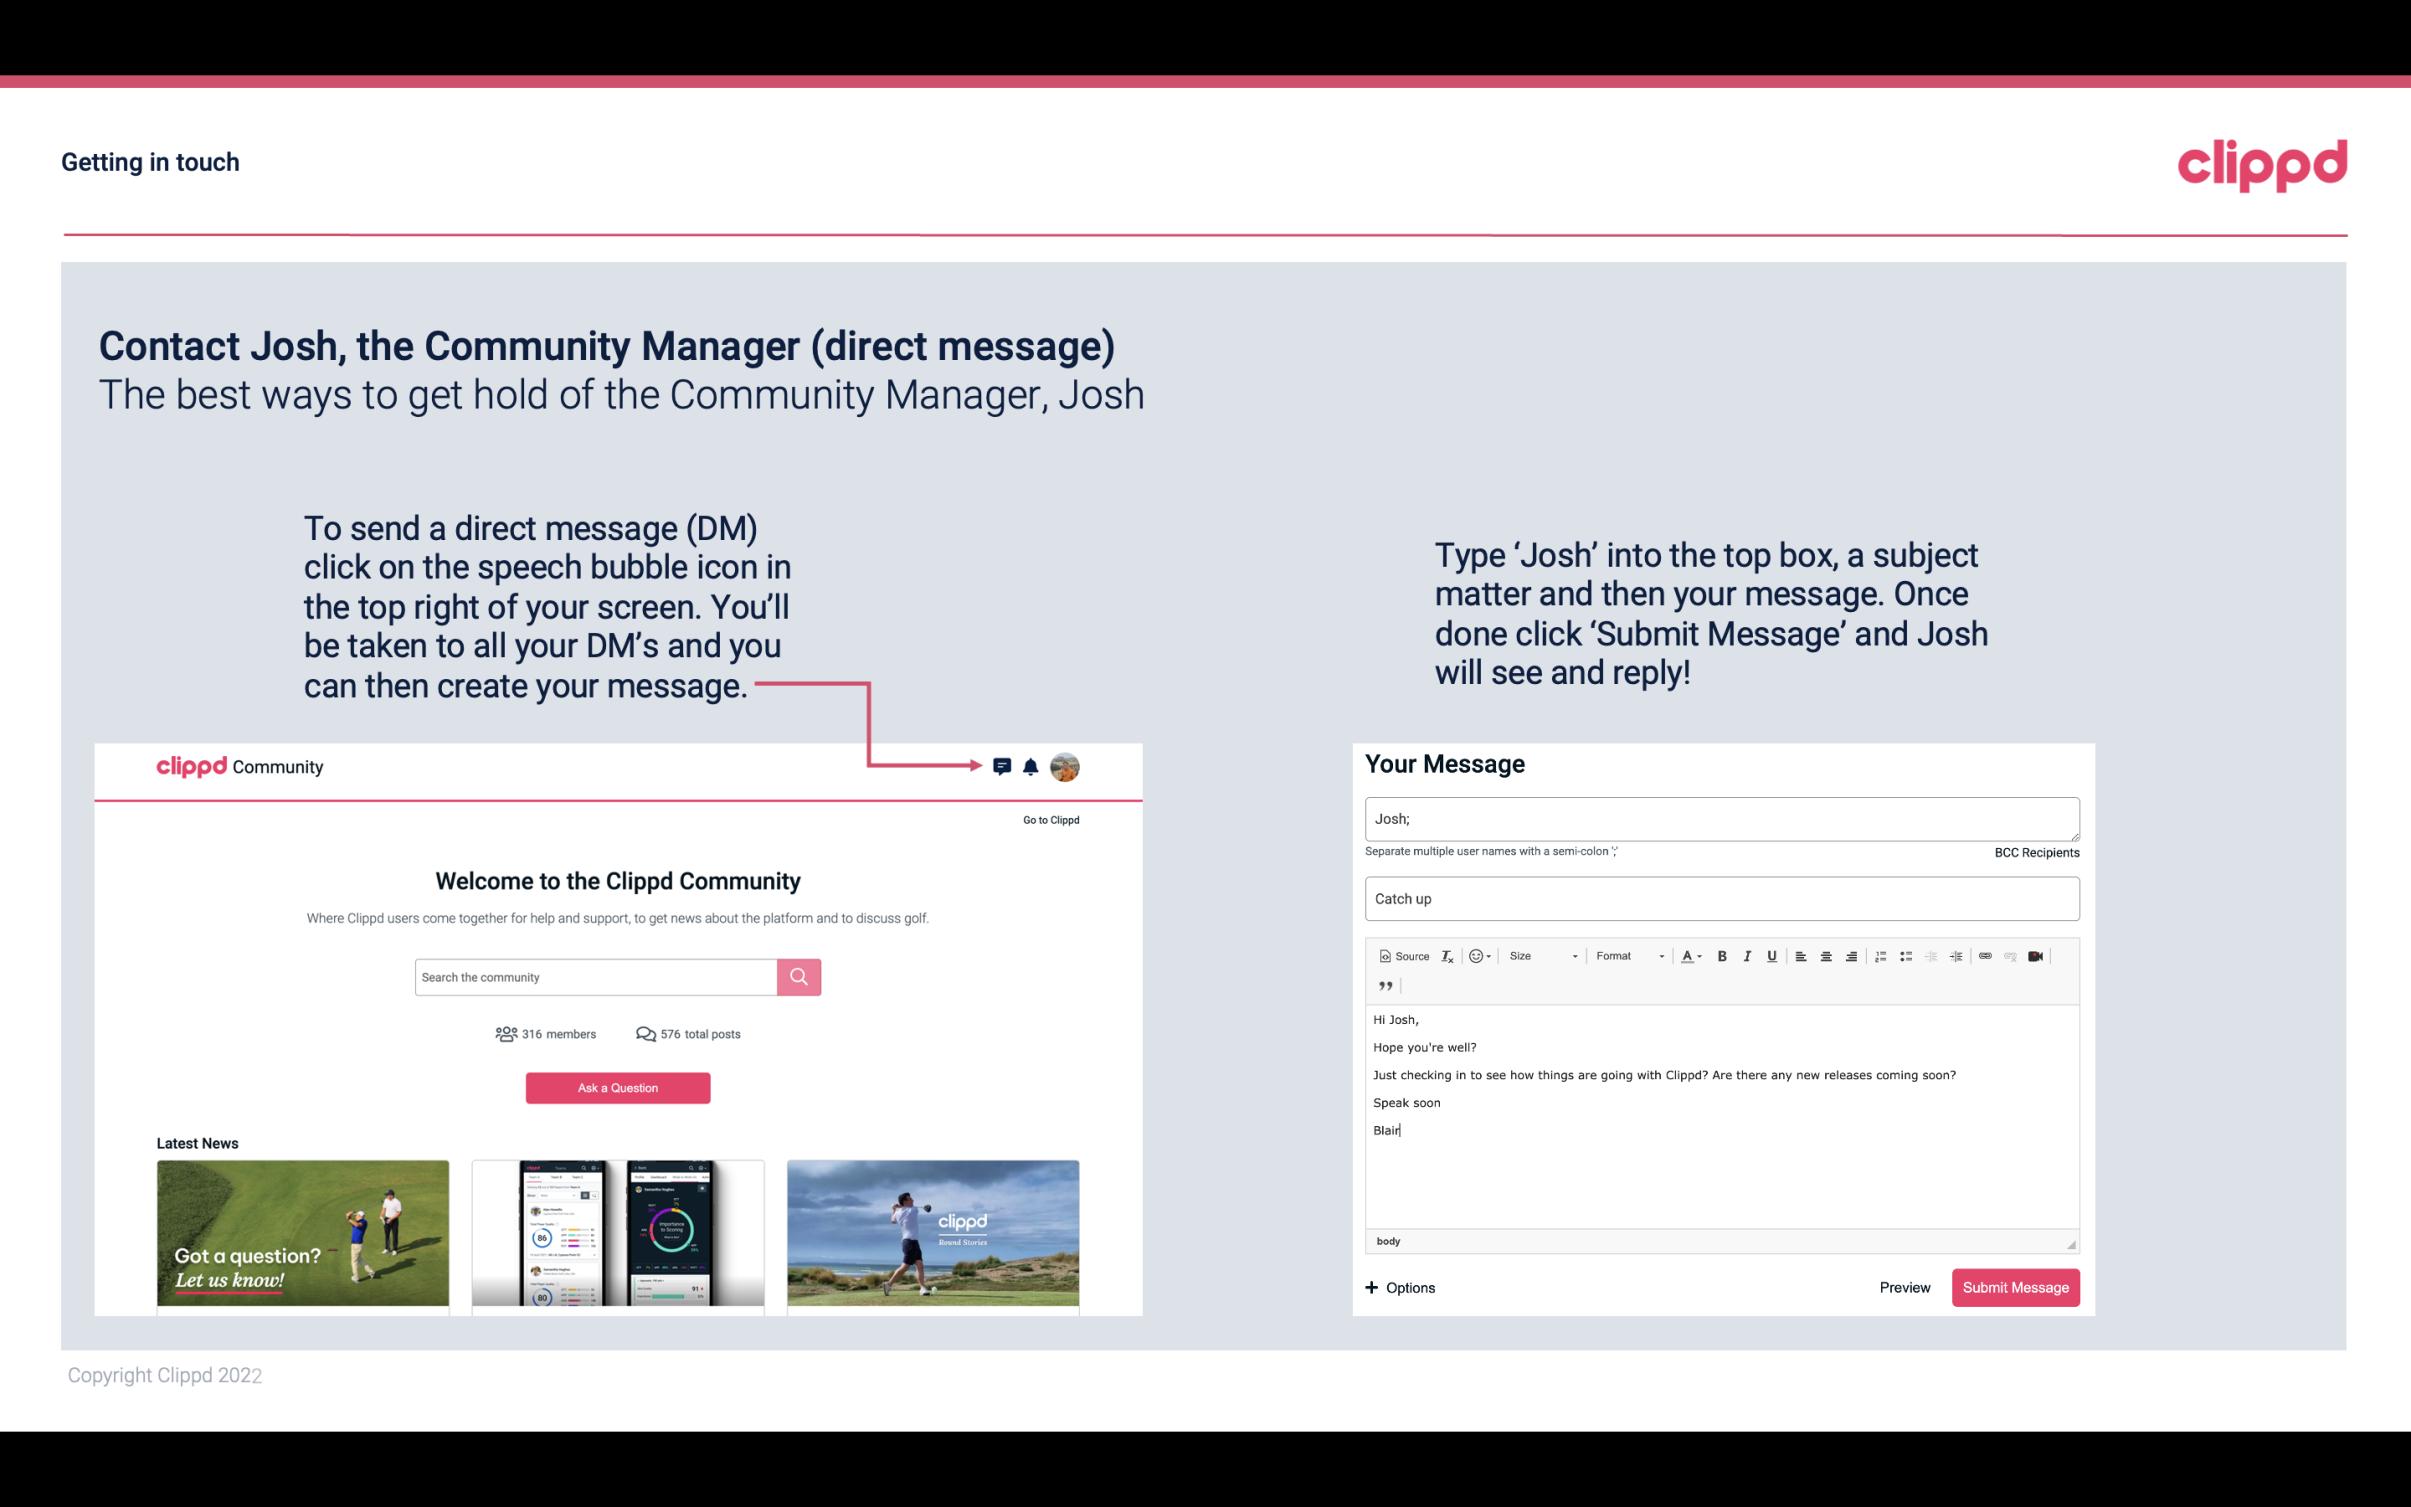Toggle ordered list formatting option
The width and height of the screenshot is (2411, 1507).
(x=1883, y=955)
